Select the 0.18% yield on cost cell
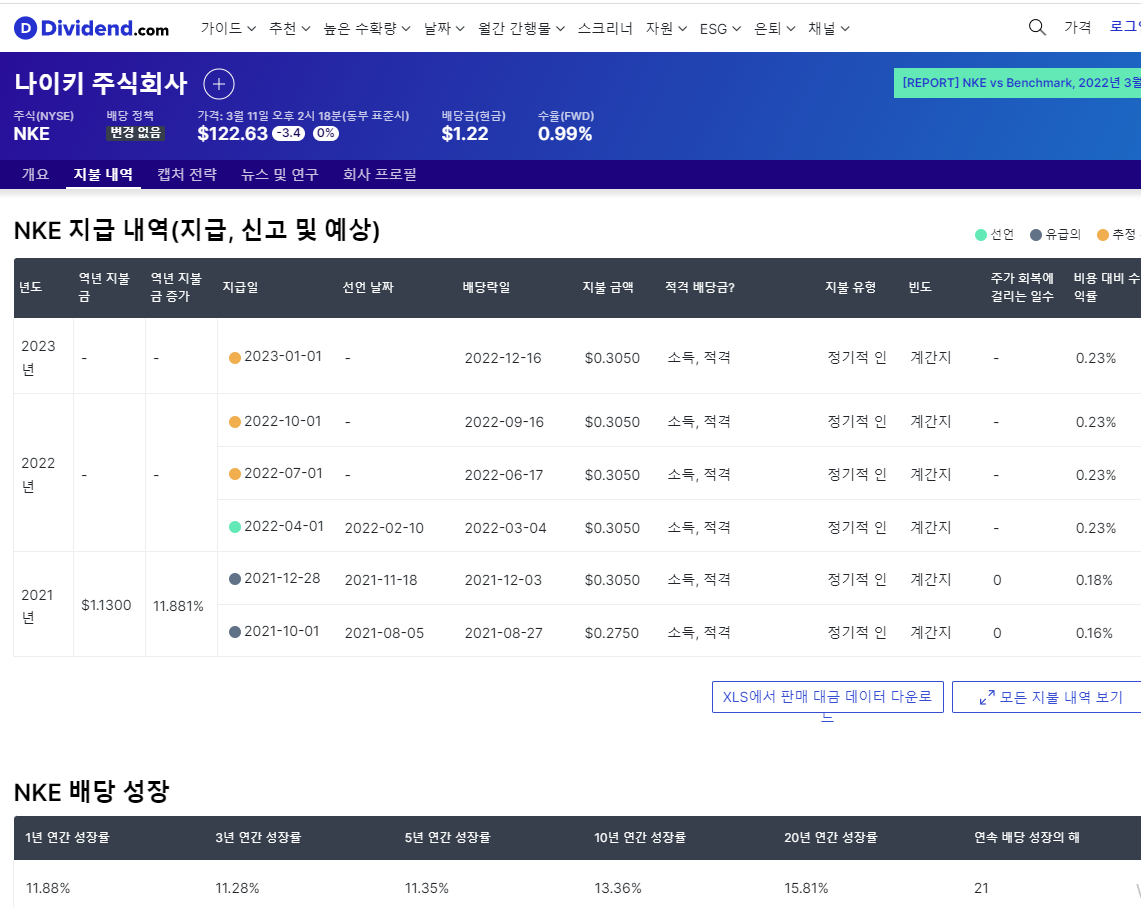 1094,580
